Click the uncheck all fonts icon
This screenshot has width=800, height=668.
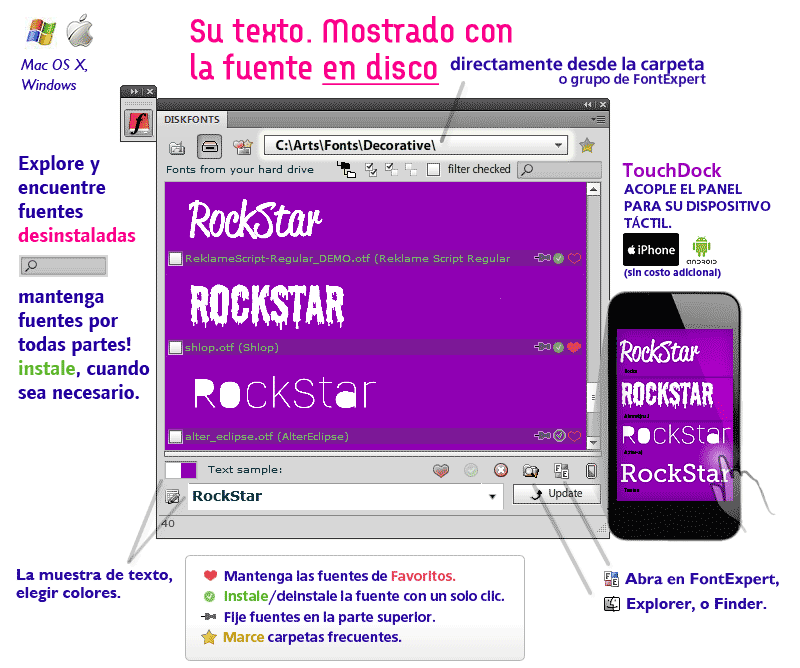click(x=411, y=169)
